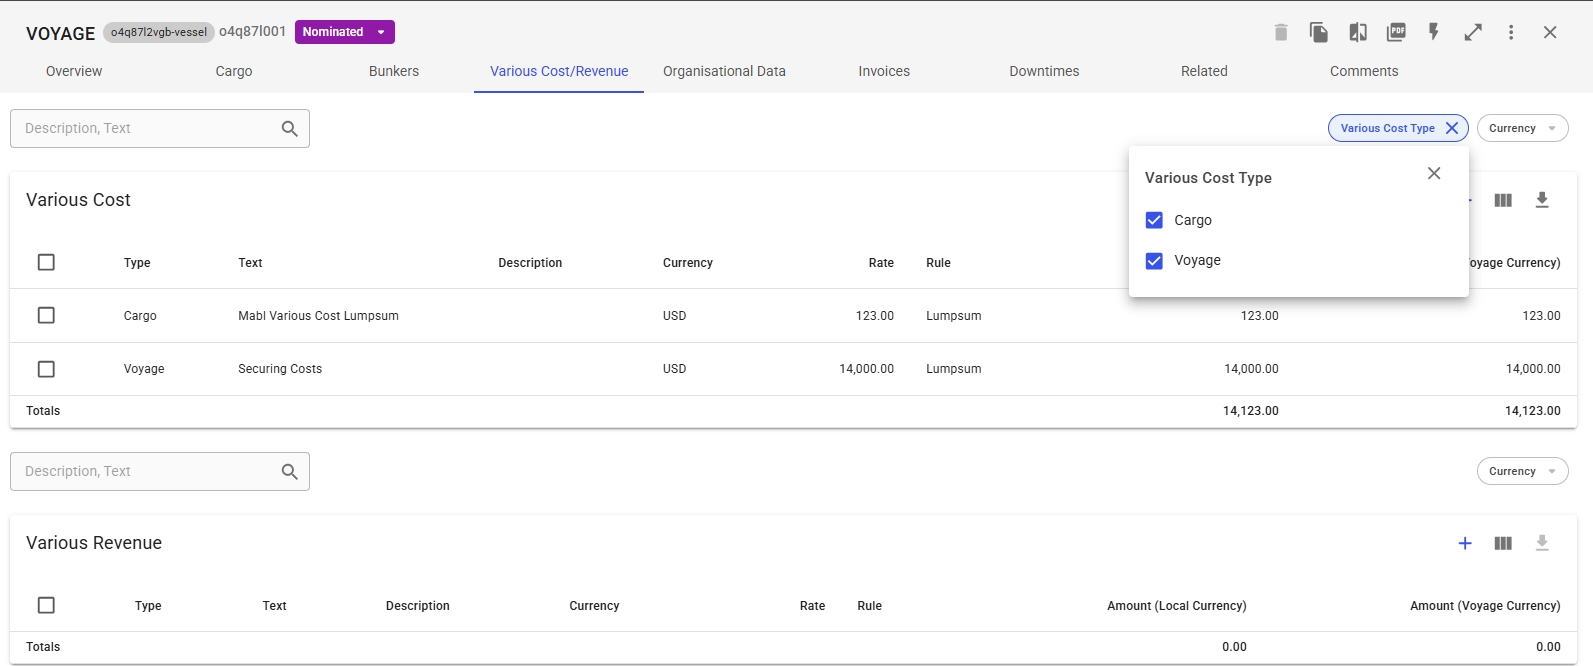Screen dimensions: 1593x666
Task: Click the copy voyage icon
Action: click(x=1319, y=32)
